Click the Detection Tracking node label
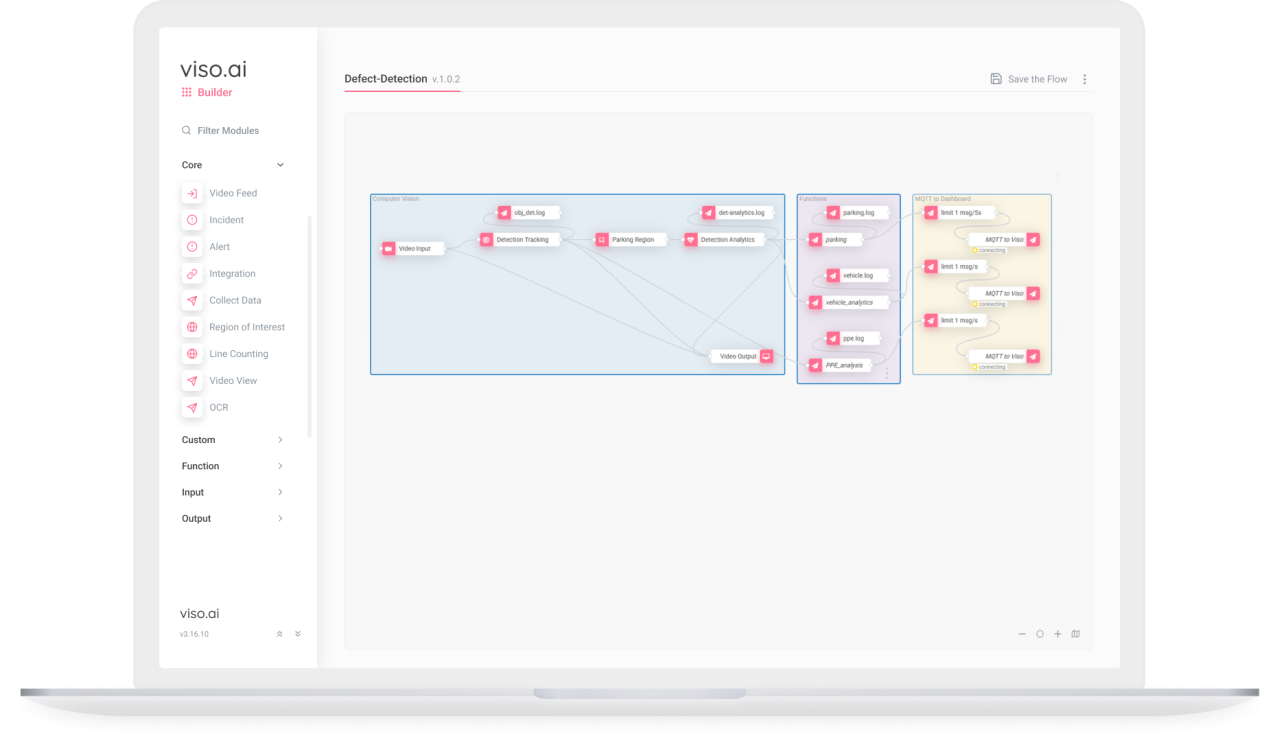This screenshot has height=741, width=1280. pyautogui.click(x=523, y=240)
